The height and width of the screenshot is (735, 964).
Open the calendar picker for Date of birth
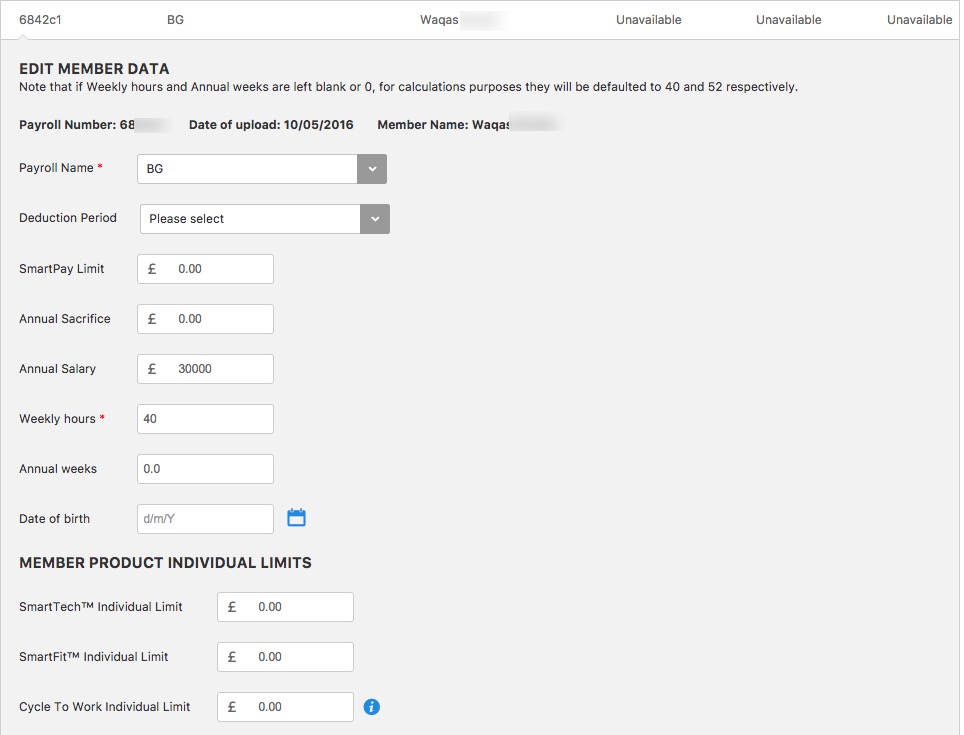click(x=296, y=518)
